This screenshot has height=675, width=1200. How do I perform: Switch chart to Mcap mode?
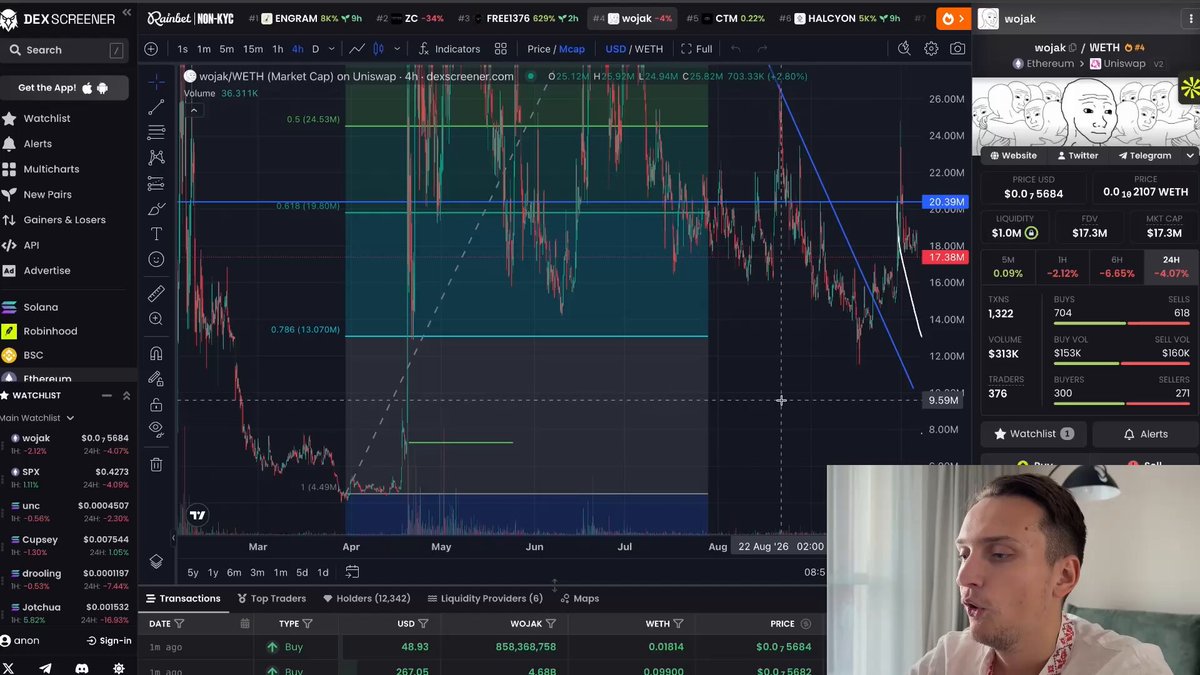pyautogui.click(x=572, y=49)
